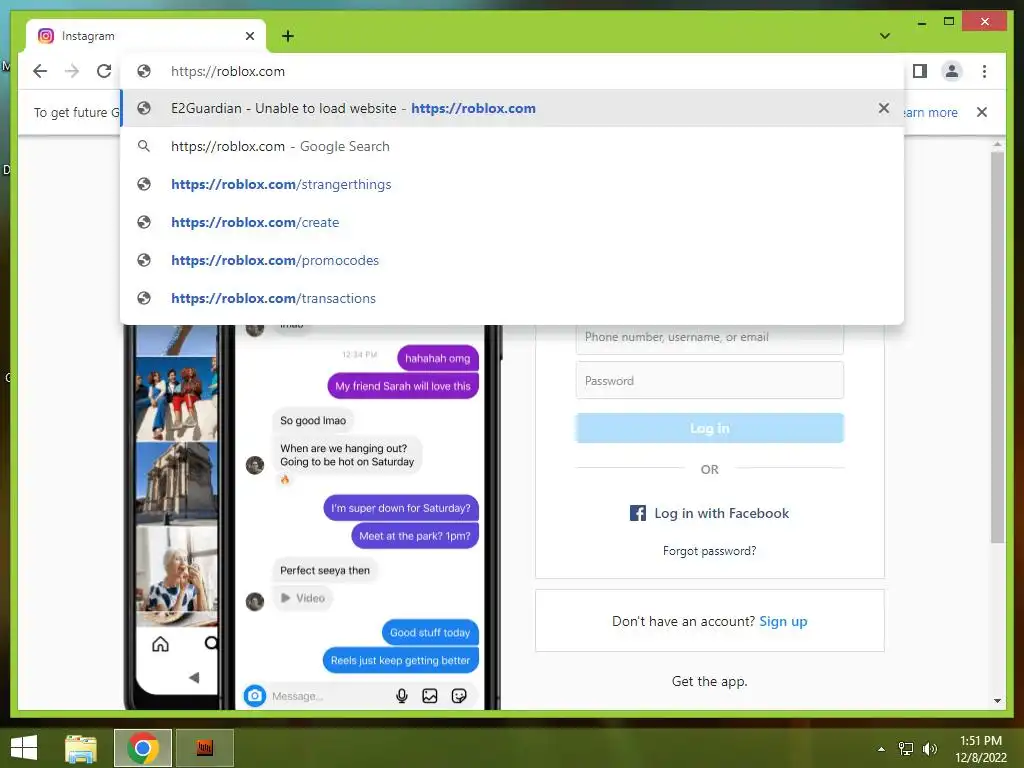The image size is (1024, 768).
Task: Click the 'Get the app.' text
Action: pyautogui.click(x=709, y=681)
